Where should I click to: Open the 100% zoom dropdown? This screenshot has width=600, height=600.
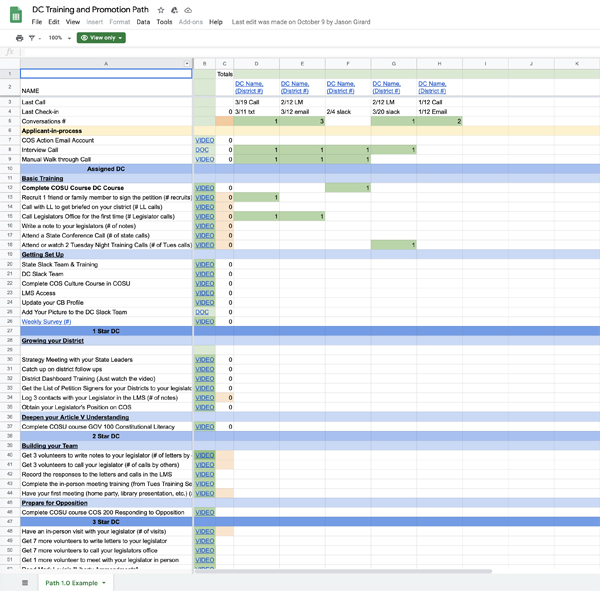tap(58, 38)
